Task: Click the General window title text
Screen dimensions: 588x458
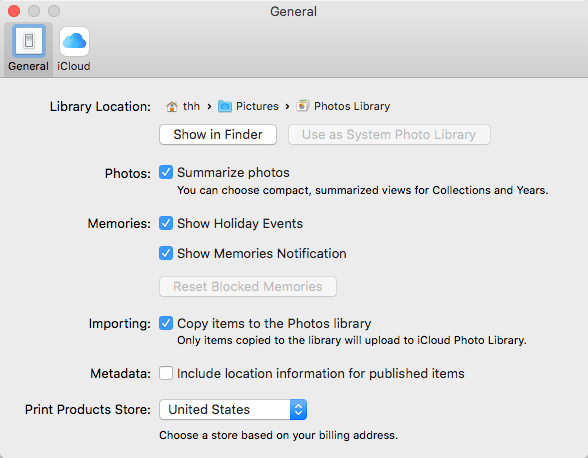Action: [293, 12]
